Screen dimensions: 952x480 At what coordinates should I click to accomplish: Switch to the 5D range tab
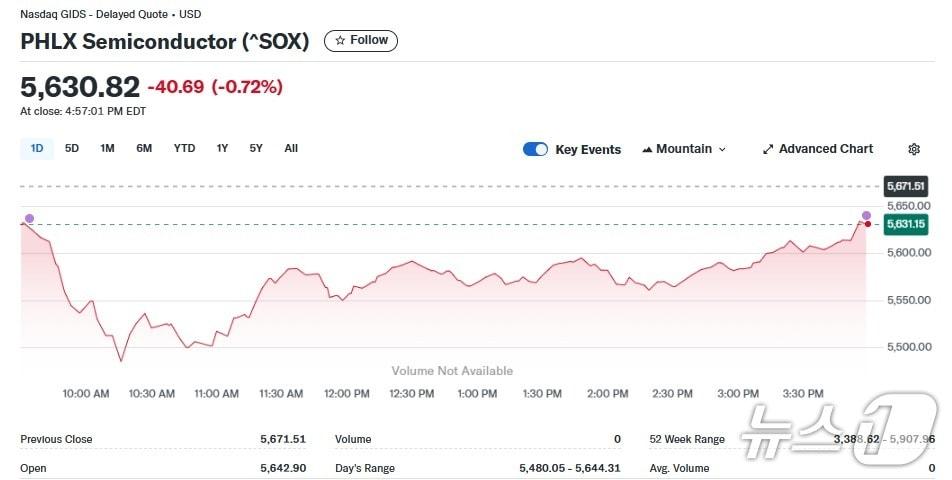coord(72,149)
